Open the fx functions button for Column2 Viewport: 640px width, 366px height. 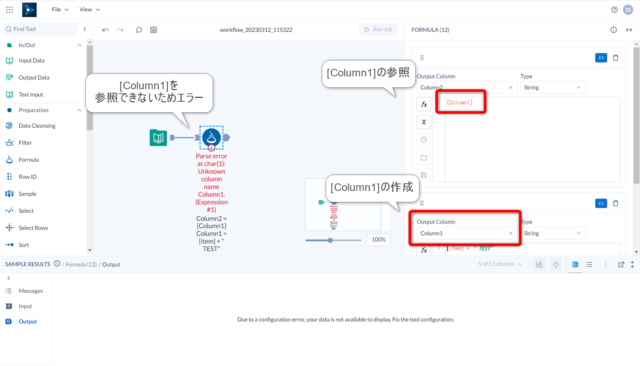424,104
